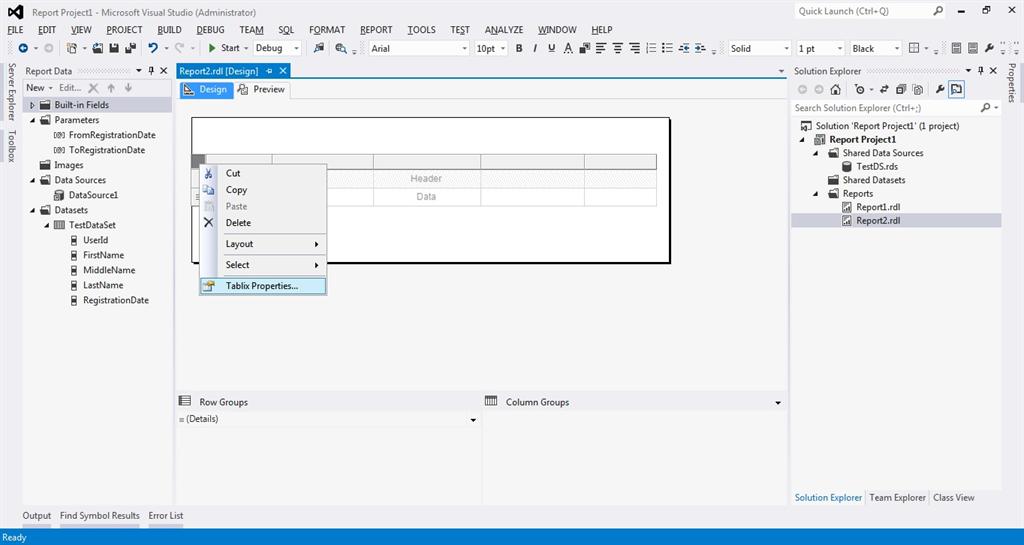Select the RegistrationDate field
This screenshot has height=545, width=1024.
(x=116, y=300)
